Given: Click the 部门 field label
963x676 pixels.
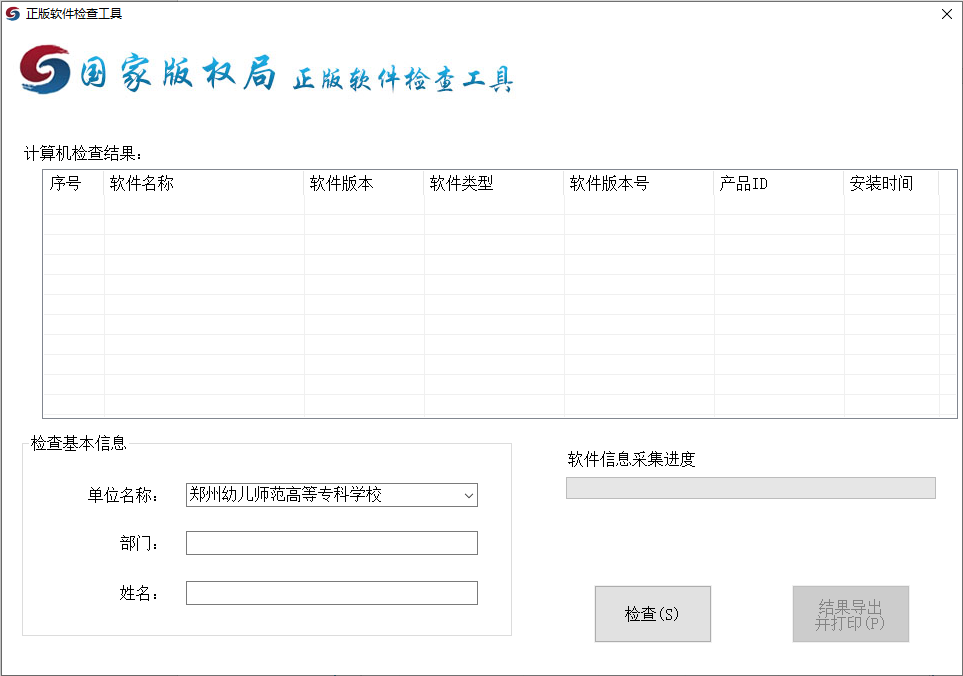Looking at the screenshot, I should [x=139, y=543].
